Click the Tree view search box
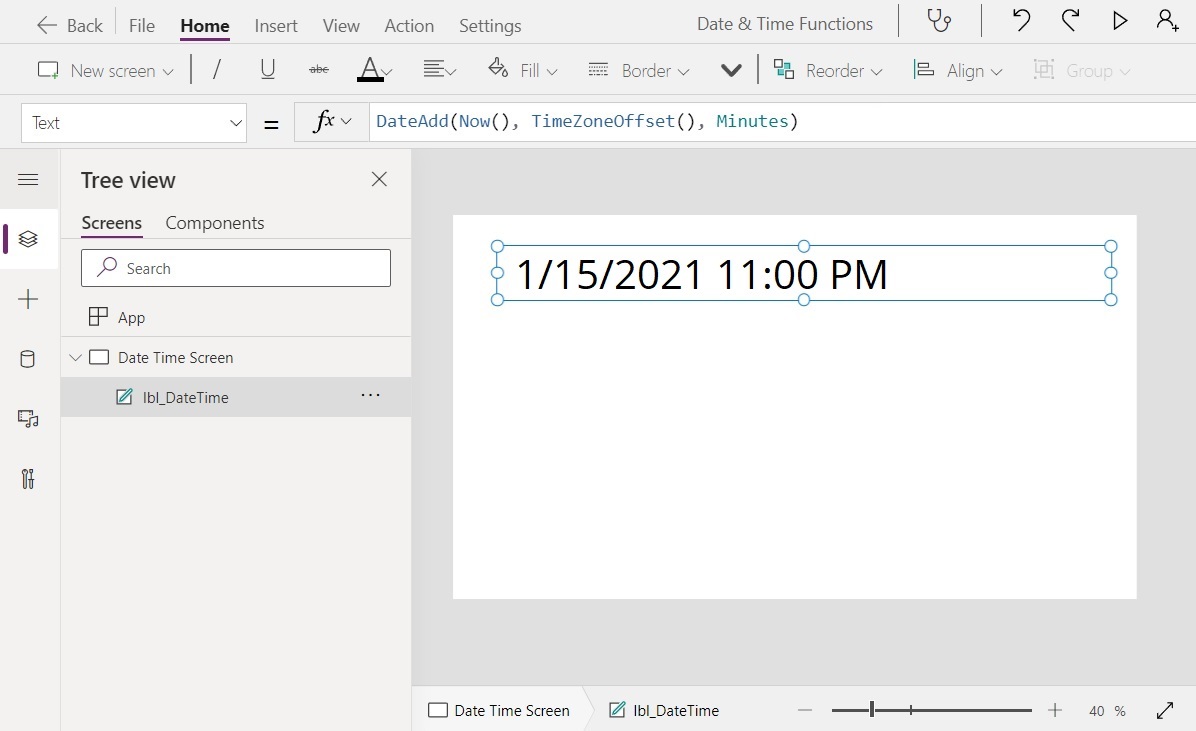This screenshot has width=1196, height=731. (x=235, y=268)
